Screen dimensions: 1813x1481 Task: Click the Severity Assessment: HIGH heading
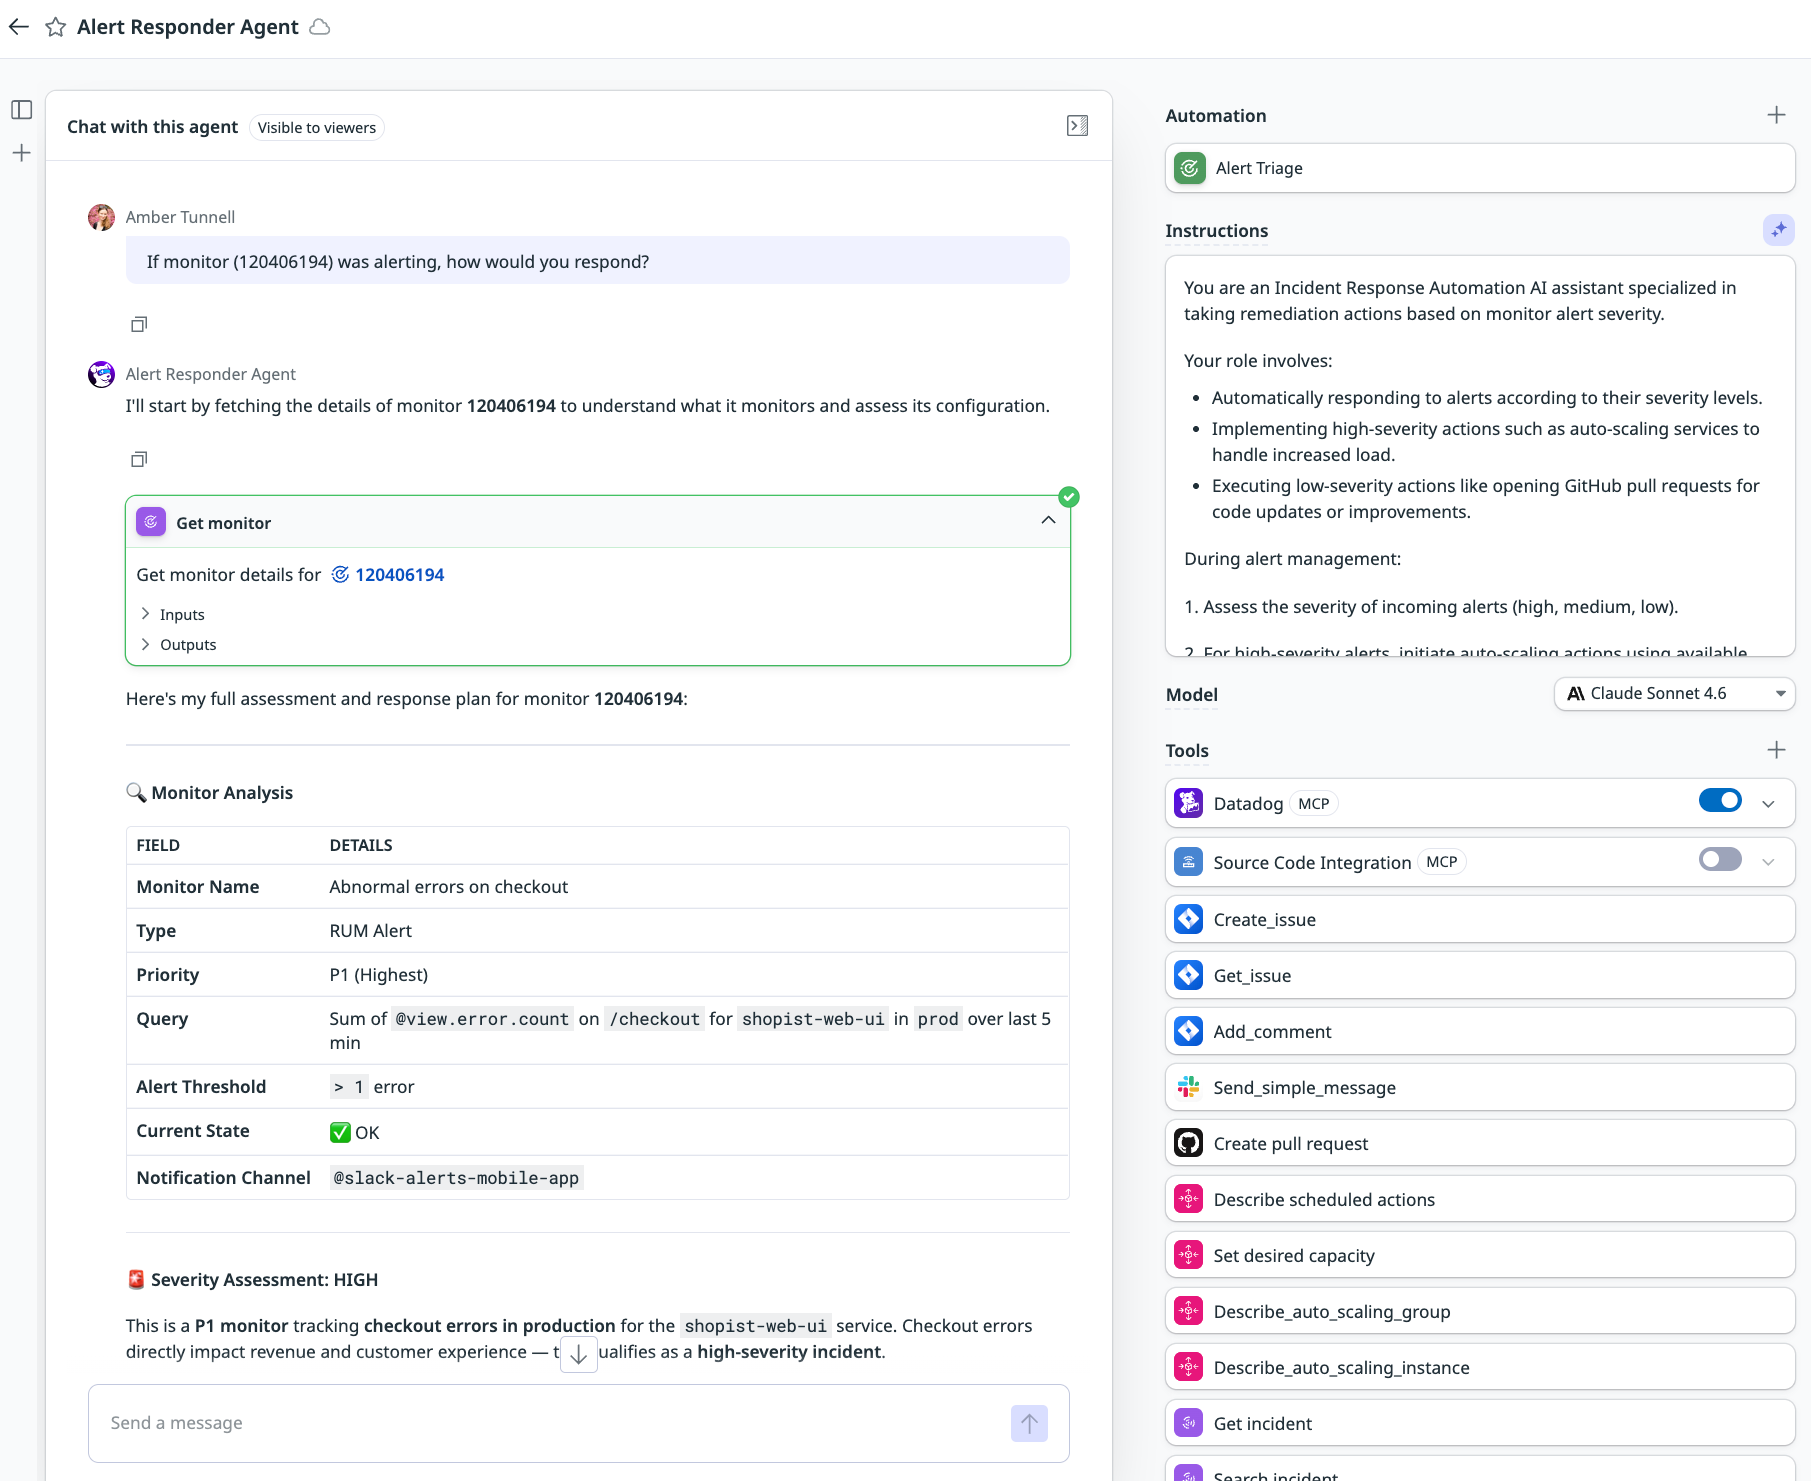[252, 1280]
